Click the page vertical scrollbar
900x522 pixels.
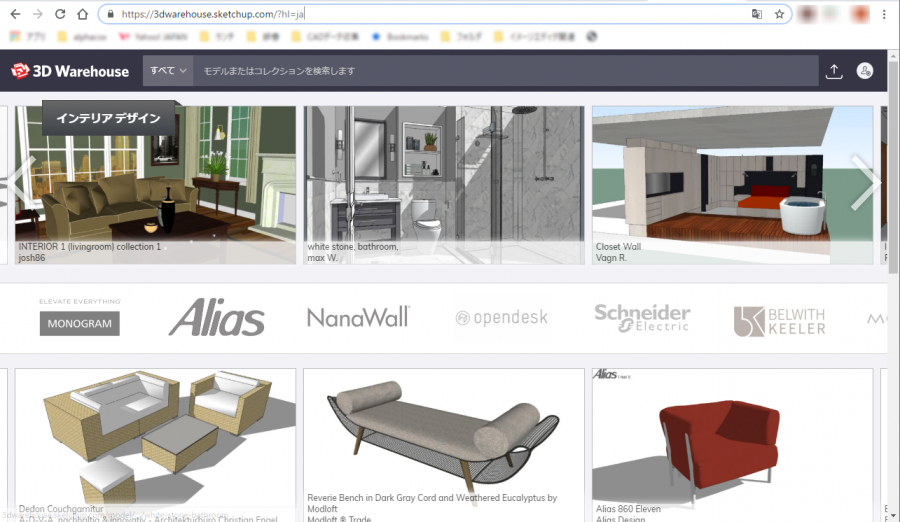tap(894, 285)
